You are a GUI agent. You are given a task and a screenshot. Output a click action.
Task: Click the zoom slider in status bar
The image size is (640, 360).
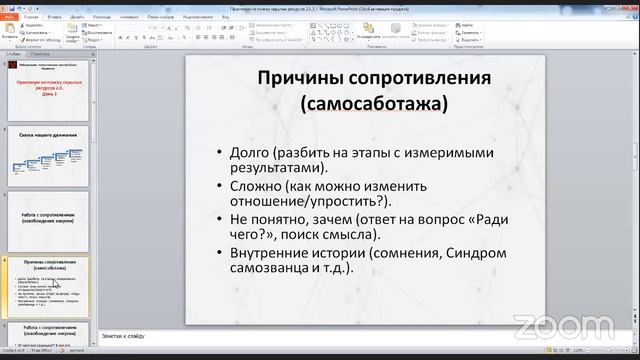(608, 350)
